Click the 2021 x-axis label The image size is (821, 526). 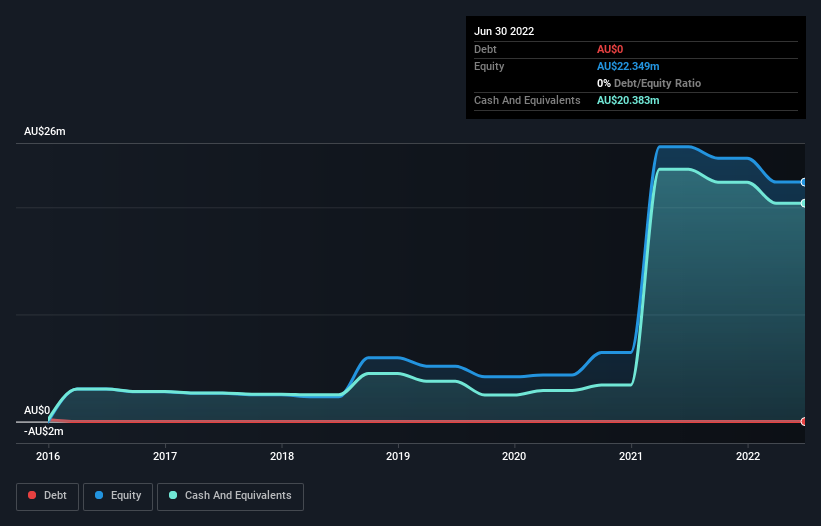point(631,456)
